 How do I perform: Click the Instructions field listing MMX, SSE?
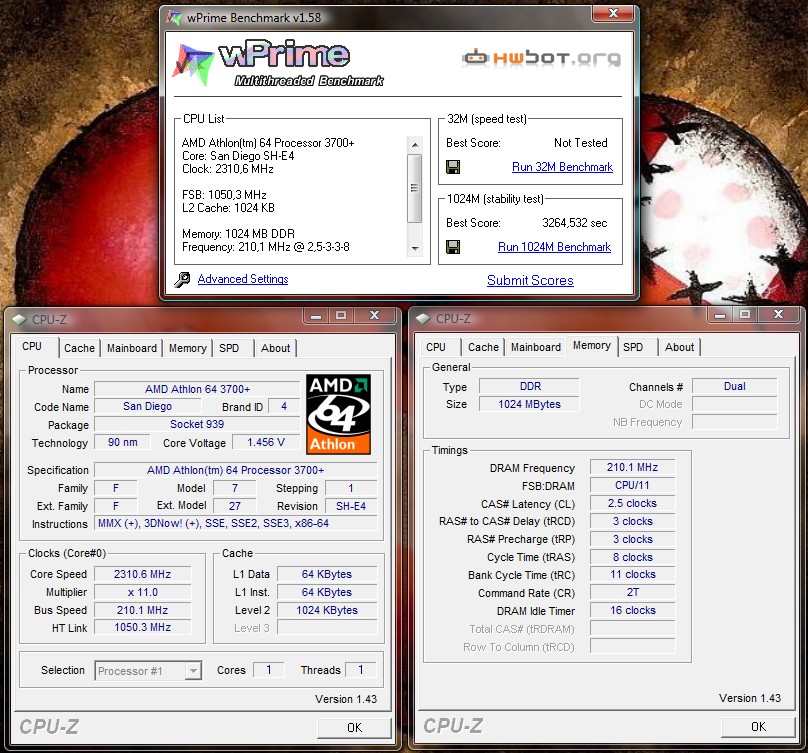[x=235, y=524]
